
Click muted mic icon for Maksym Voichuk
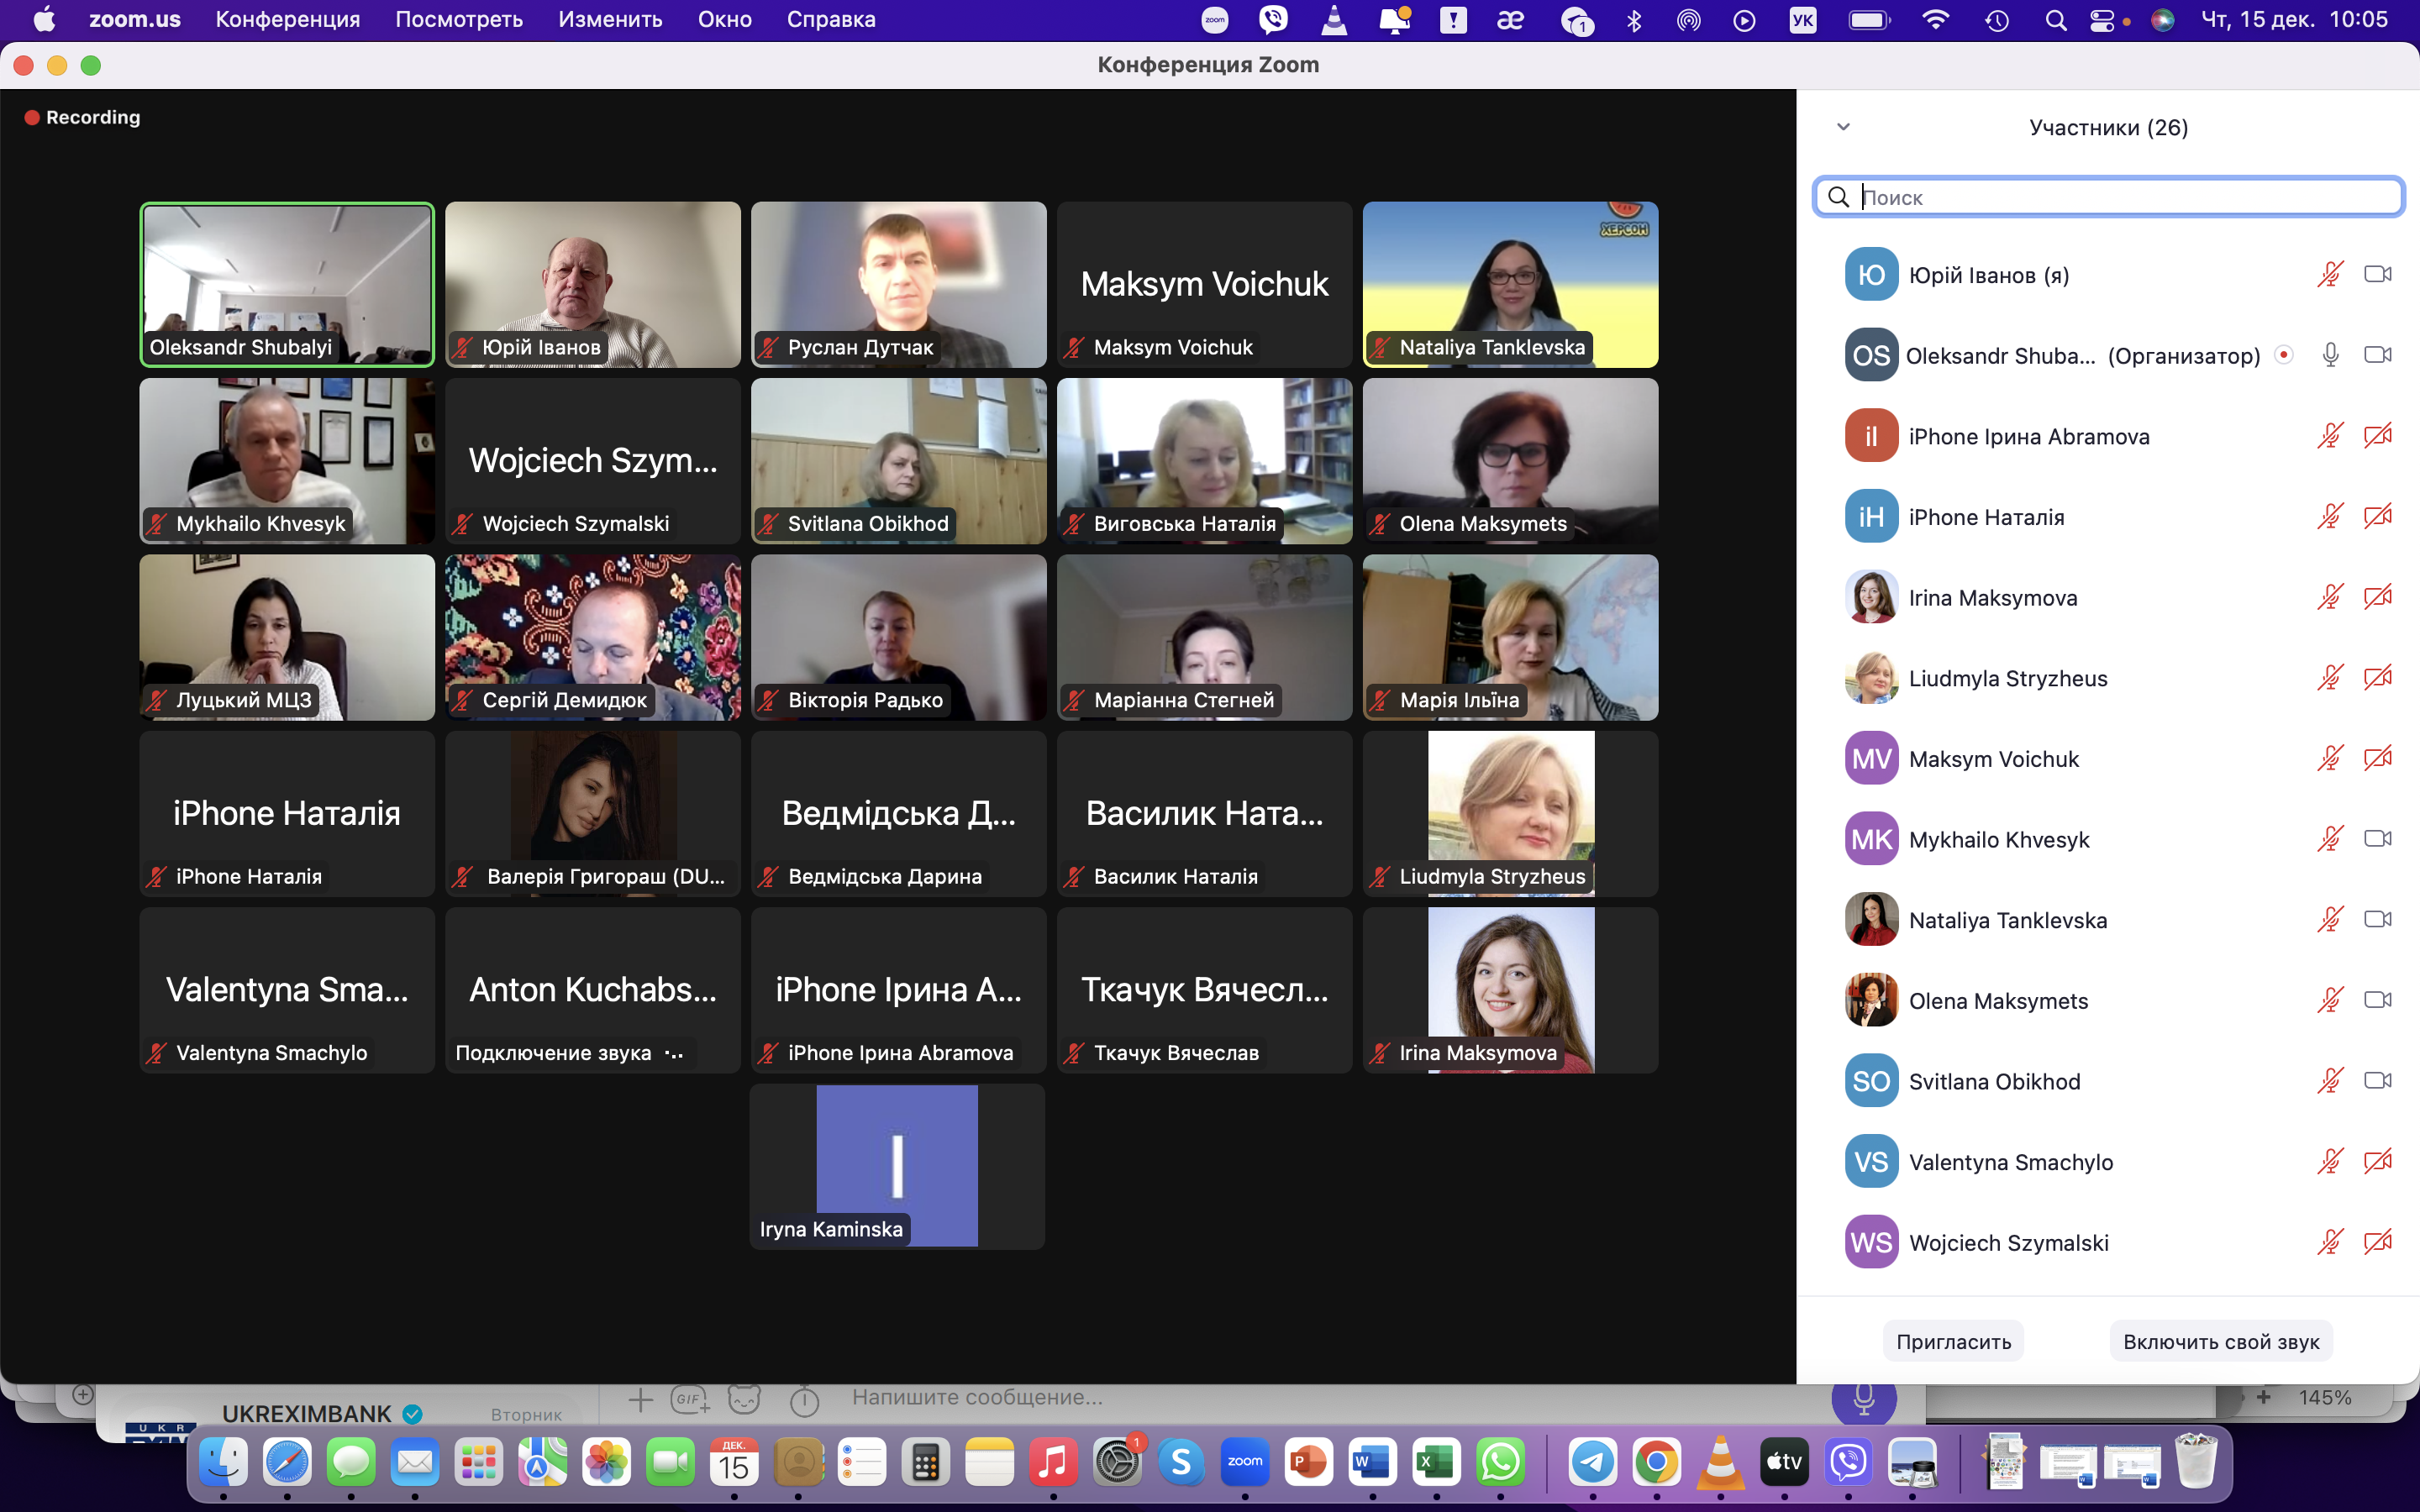pyautogui.click(x=2329, y=759)
